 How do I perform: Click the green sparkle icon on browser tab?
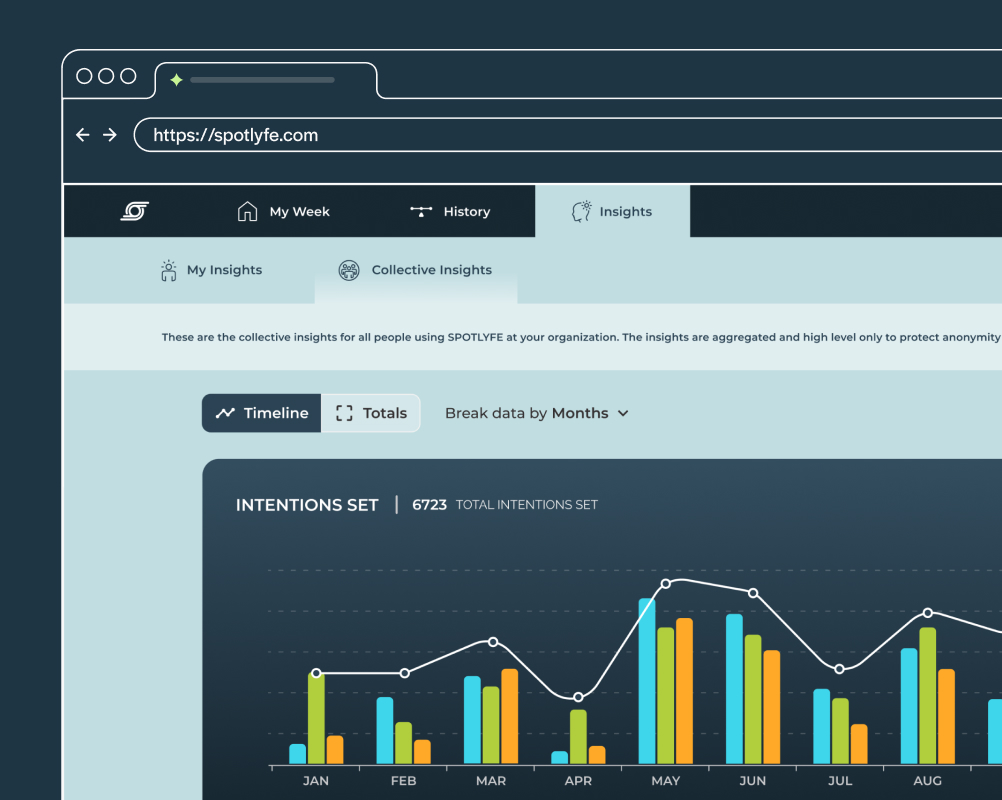[x=176, y=80]
